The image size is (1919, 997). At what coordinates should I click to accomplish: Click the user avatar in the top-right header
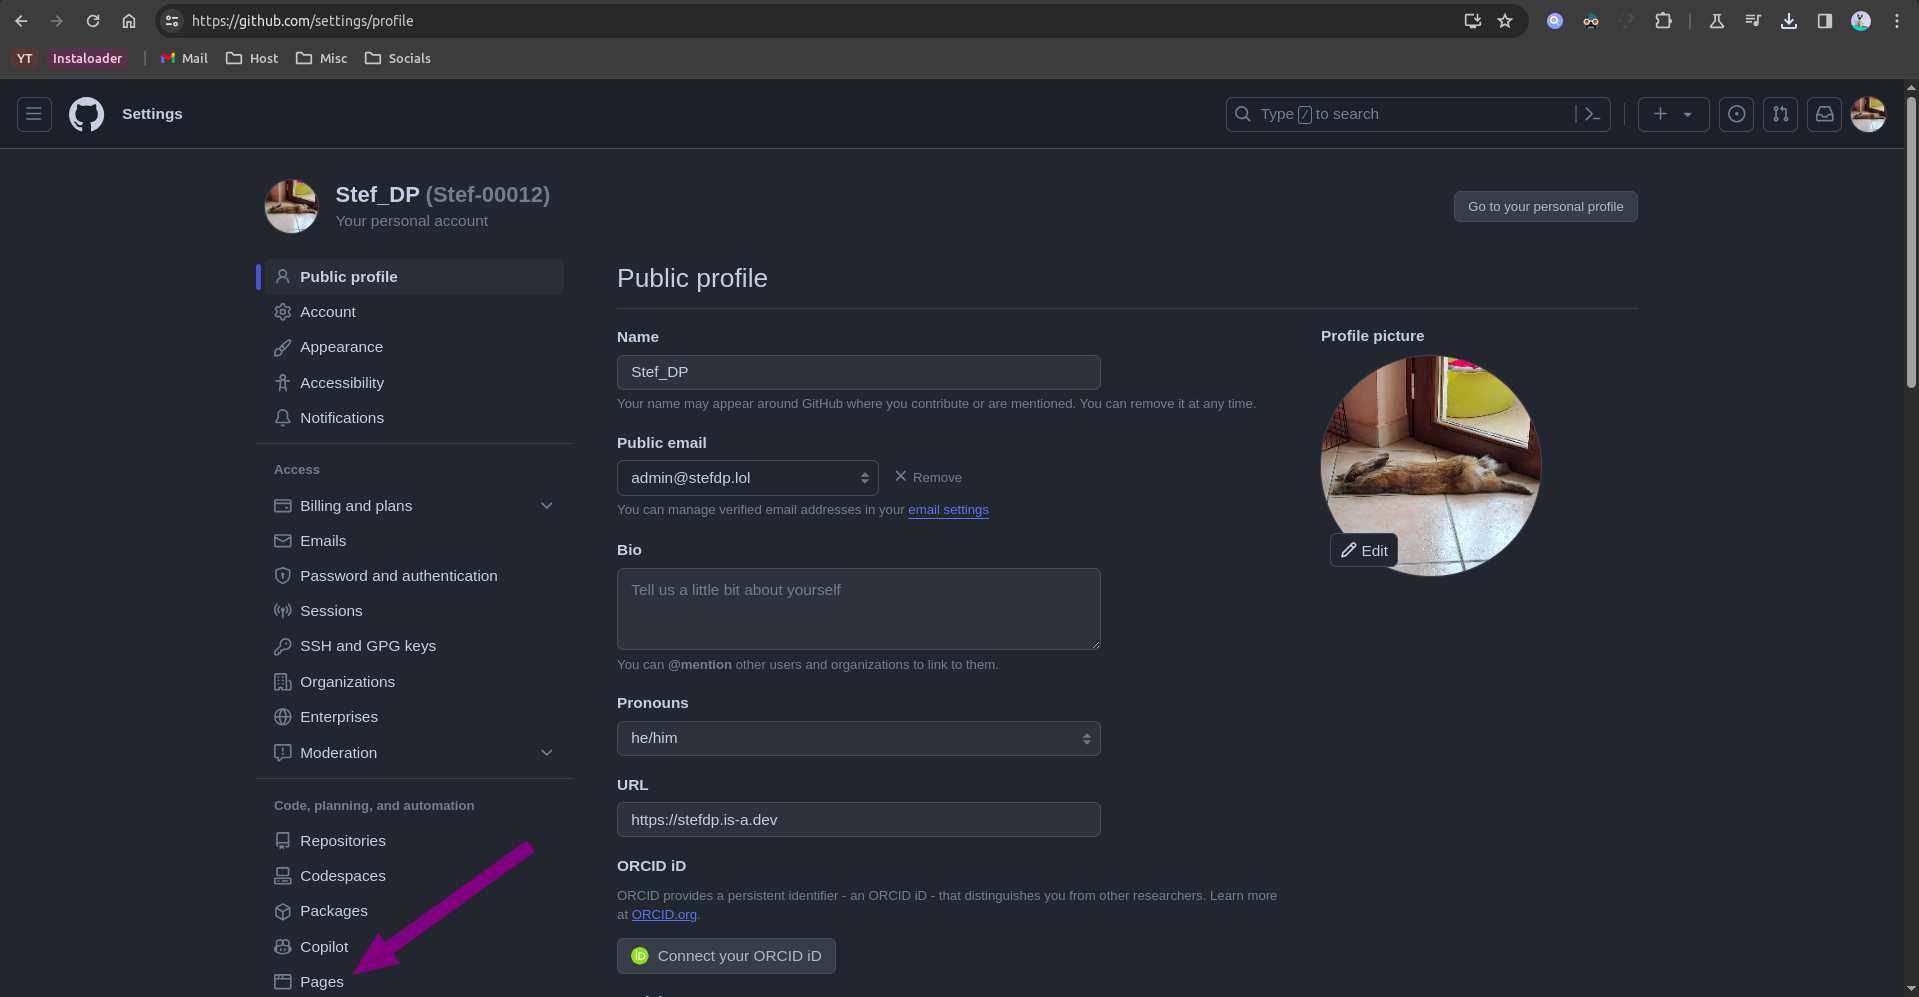coord(1868,114)
